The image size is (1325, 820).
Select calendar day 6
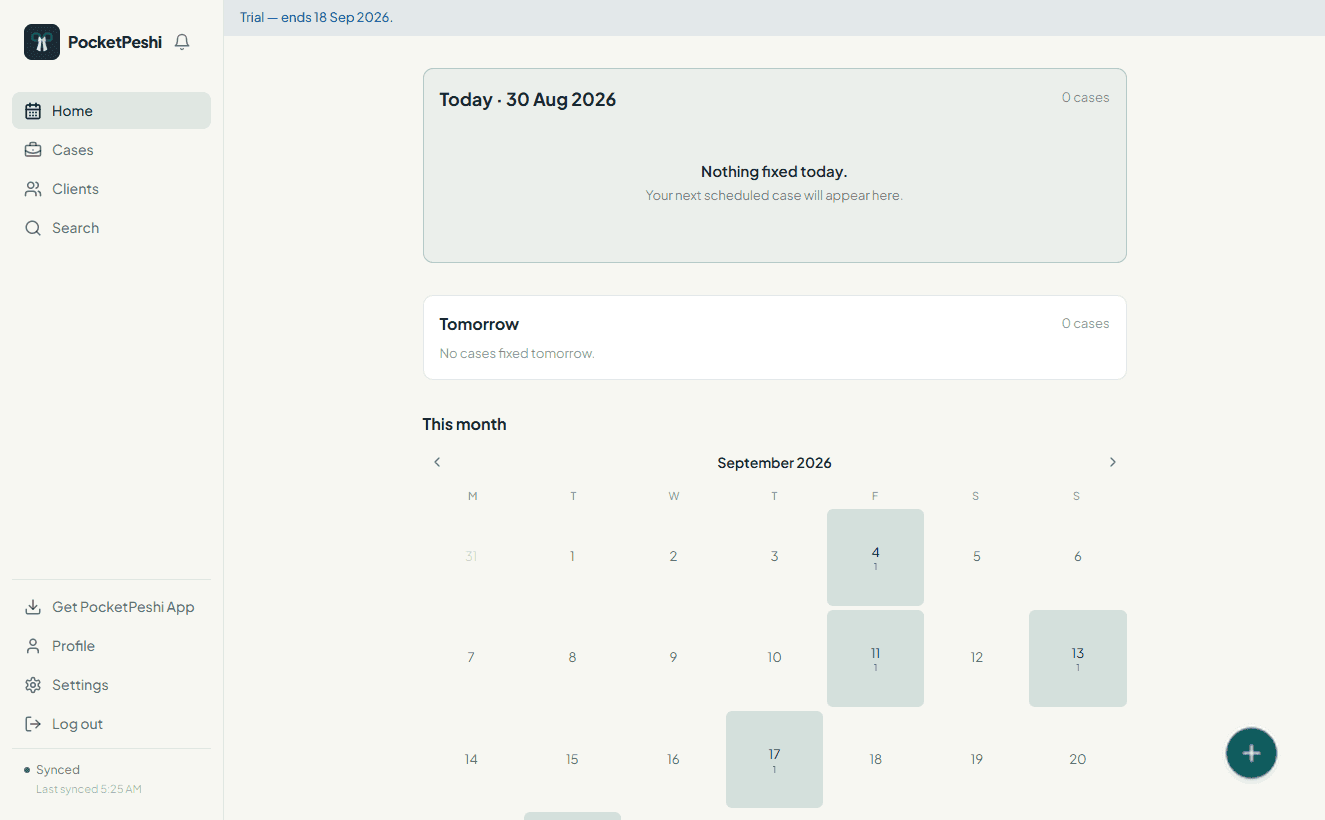(1078, 557)
